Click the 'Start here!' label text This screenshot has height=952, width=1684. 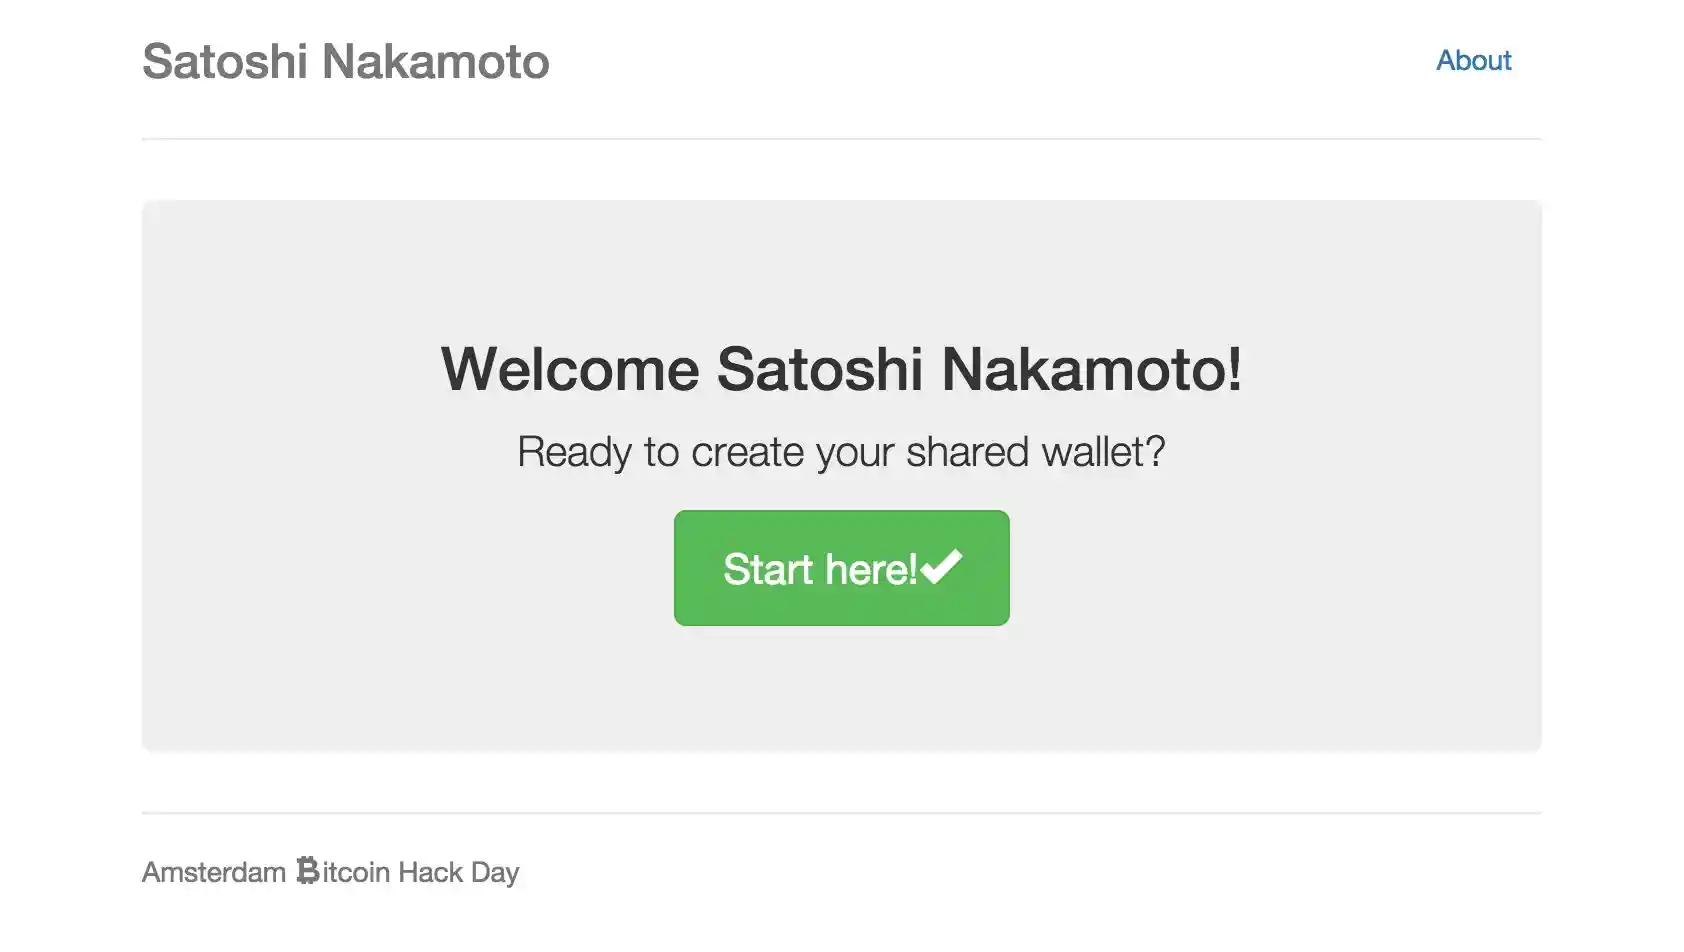click(820, 569)
